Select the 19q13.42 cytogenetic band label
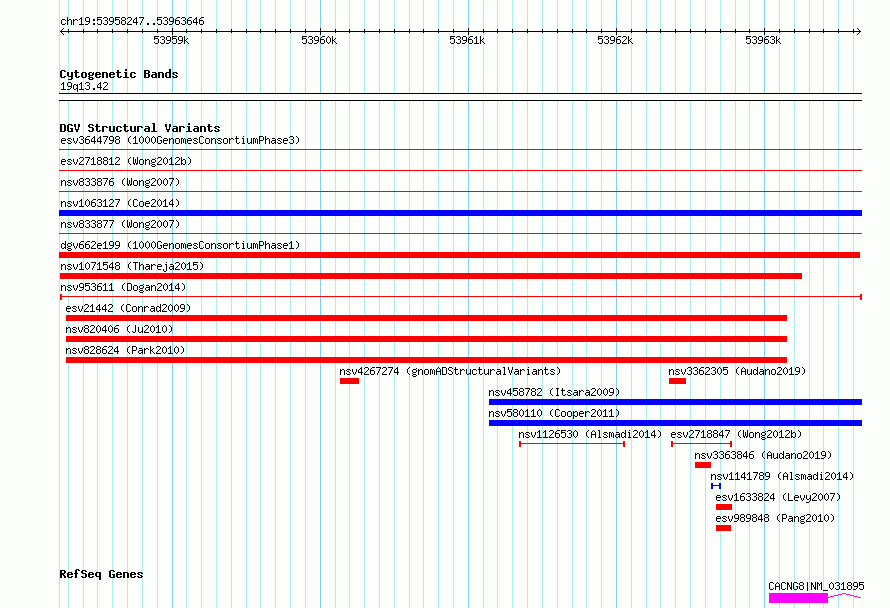The width and height of the screenshot is (890, 608). [84, 86]
